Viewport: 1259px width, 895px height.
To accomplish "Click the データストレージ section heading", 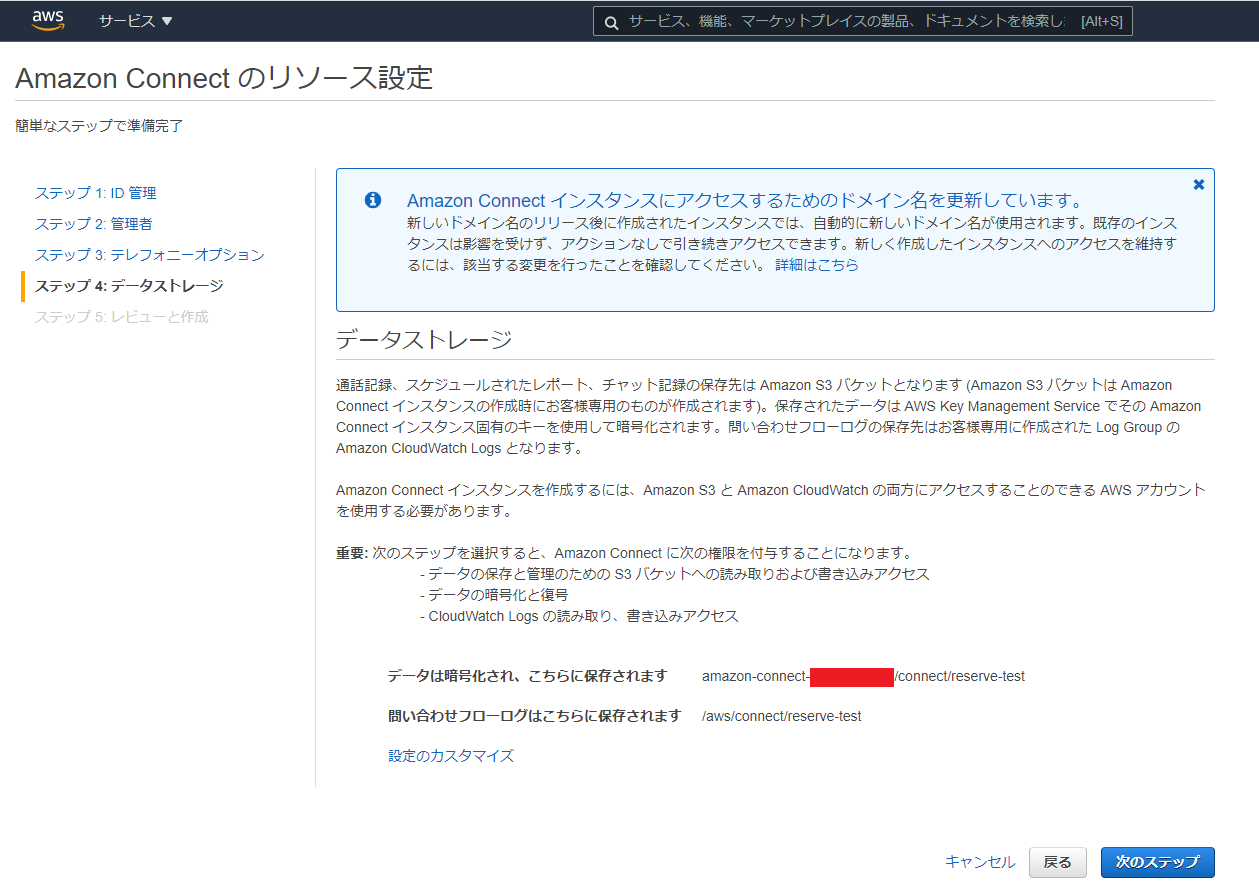I will (x=424, y=340).
